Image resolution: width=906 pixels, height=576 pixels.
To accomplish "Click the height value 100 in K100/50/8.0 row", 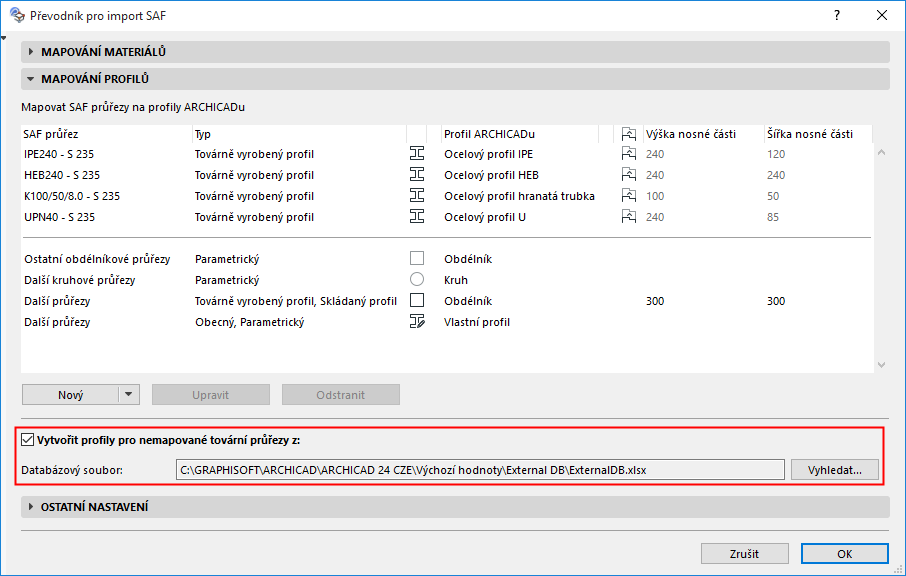I will (655, 196).
